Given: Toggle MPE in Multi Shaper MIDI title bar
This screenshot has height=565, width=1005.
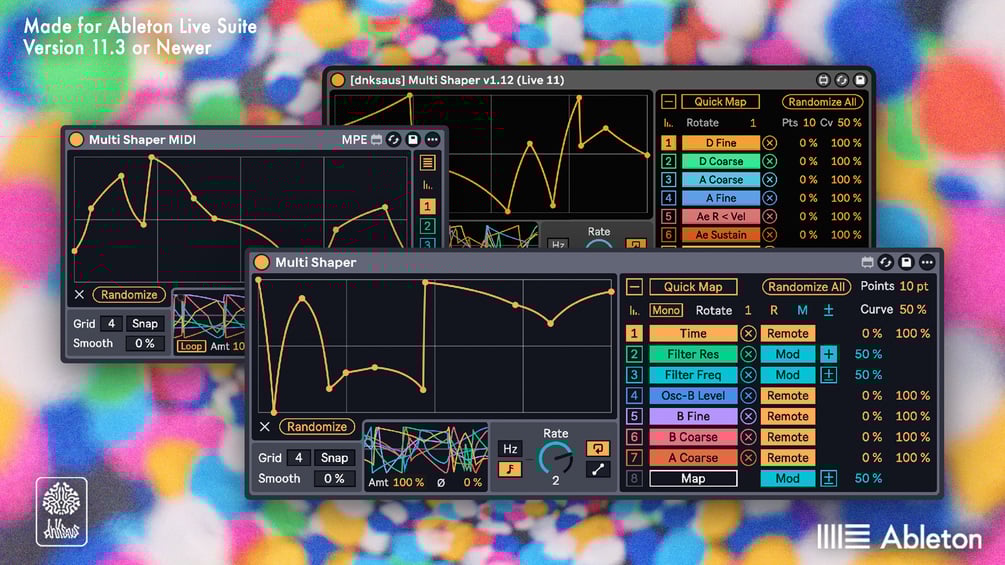Looking at the screenshot, I should click(354, 140).
